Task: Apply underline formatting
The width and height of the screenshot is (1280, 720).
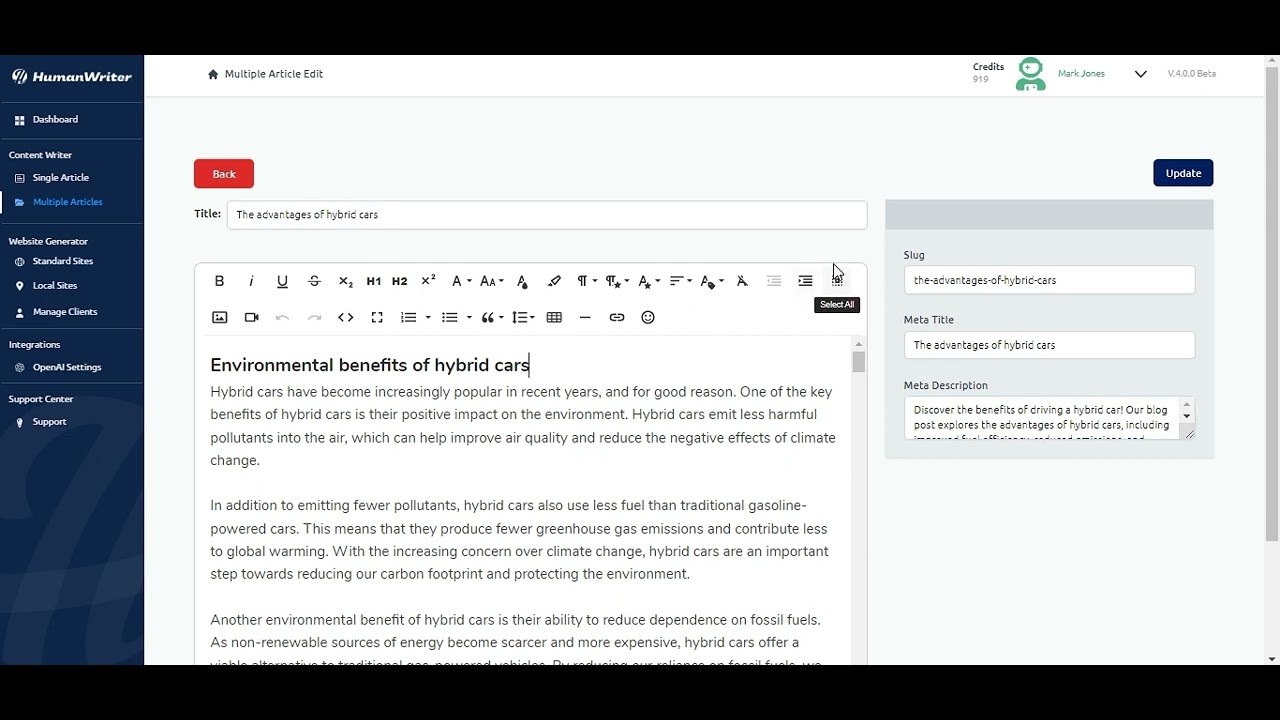Action: pyautogui.click(x=282, y=281)
